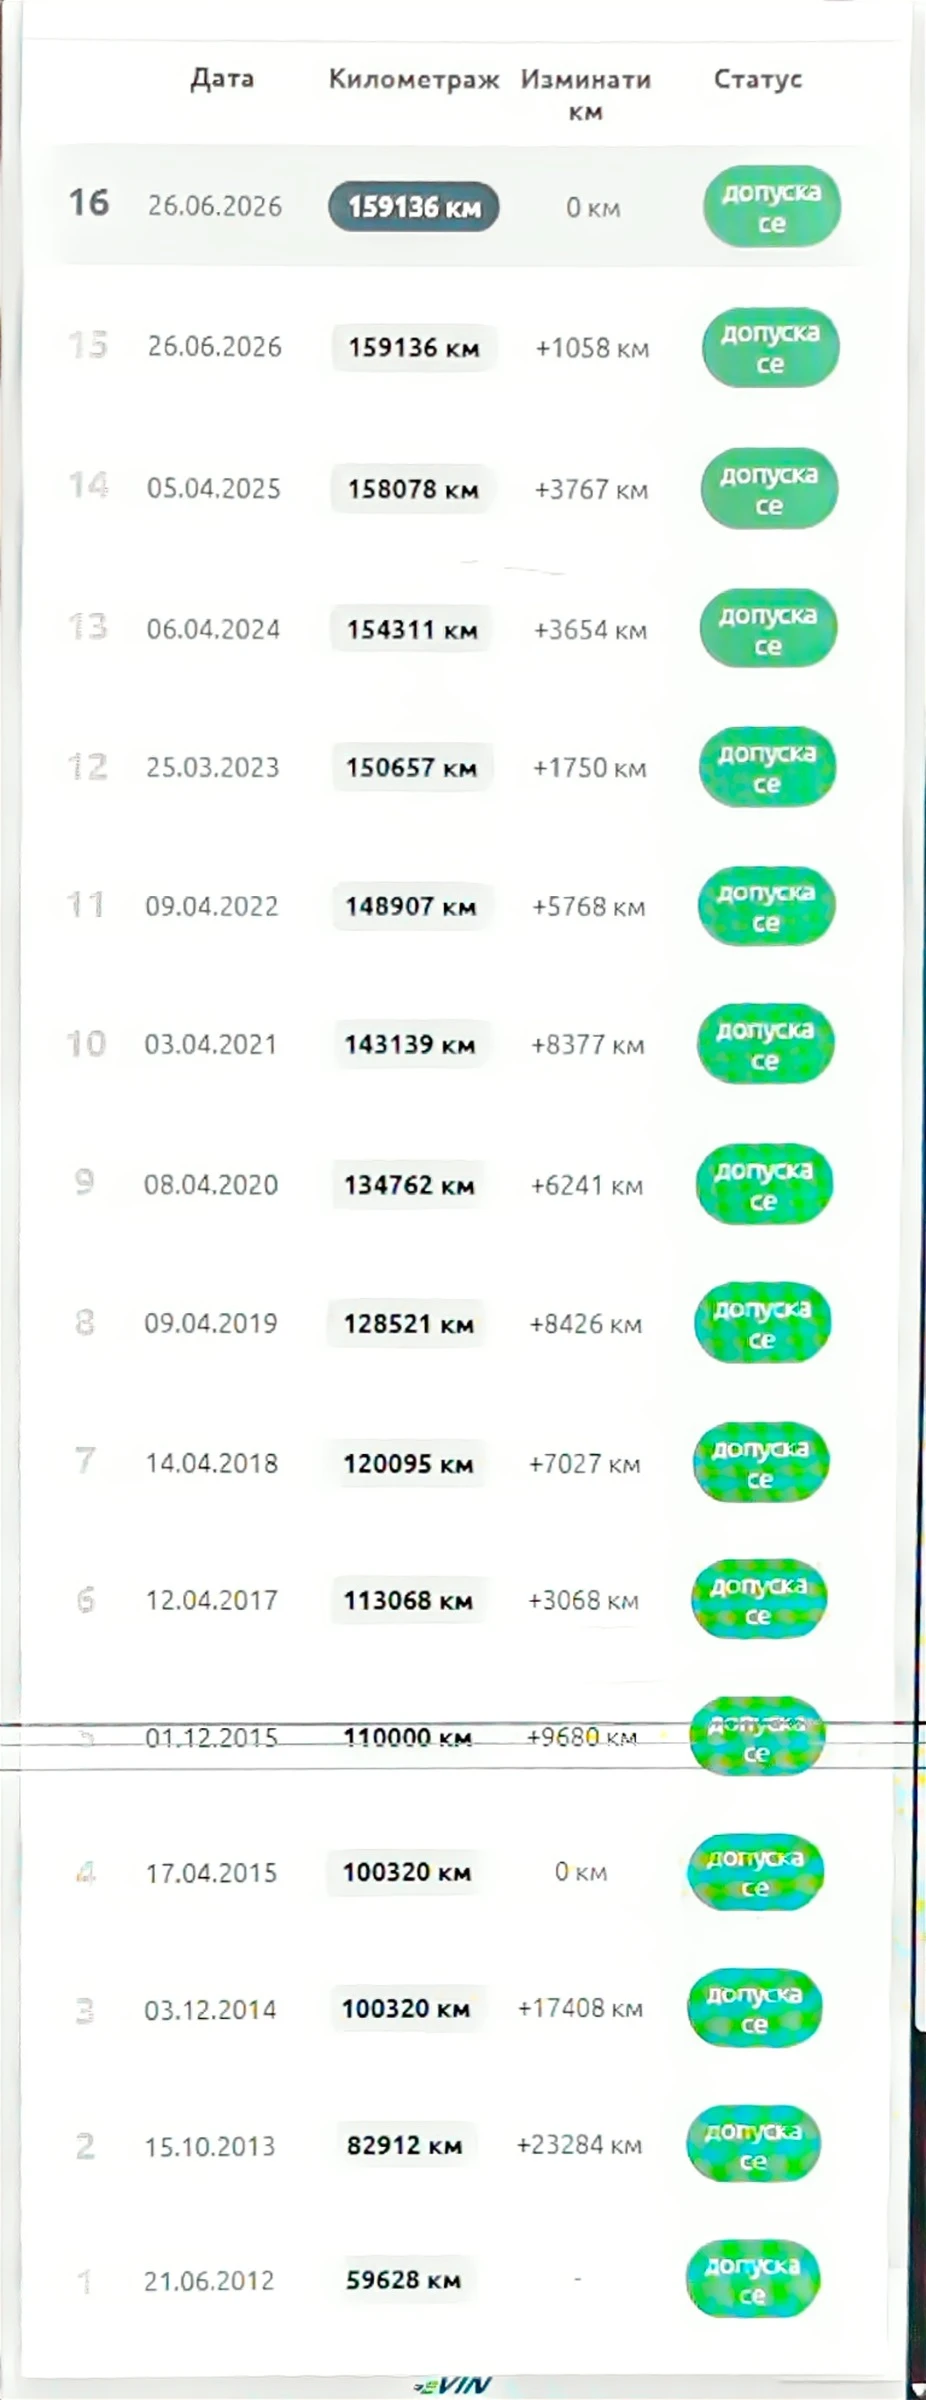Select the 82912 км mileage badge
Image resolution: width=926 pixels, height=2400 pixels.
pos(404,2145)
